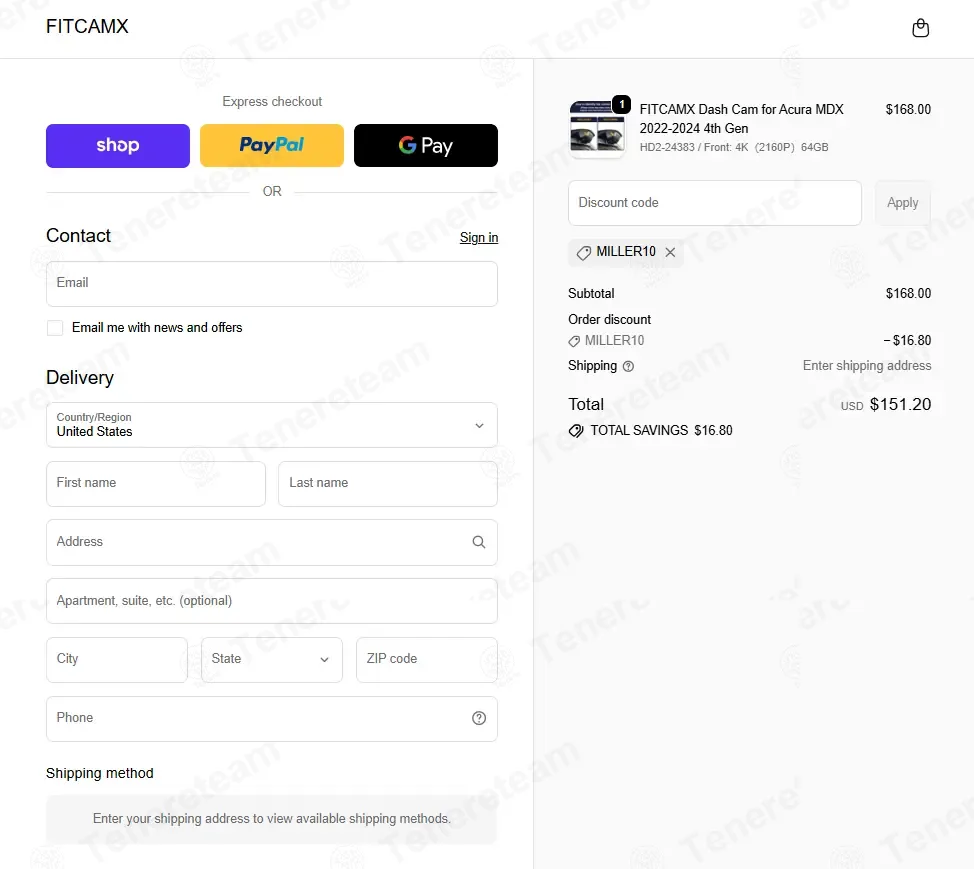Click the Subtotal $168.00 value
This screenshot has width=974, height=869.
908,293
